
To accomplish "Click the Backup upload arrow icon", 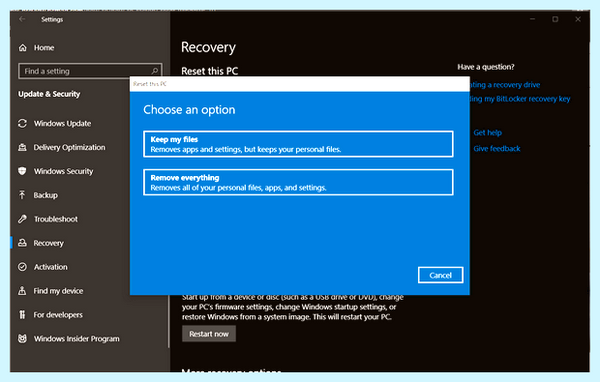I will 23,195.
